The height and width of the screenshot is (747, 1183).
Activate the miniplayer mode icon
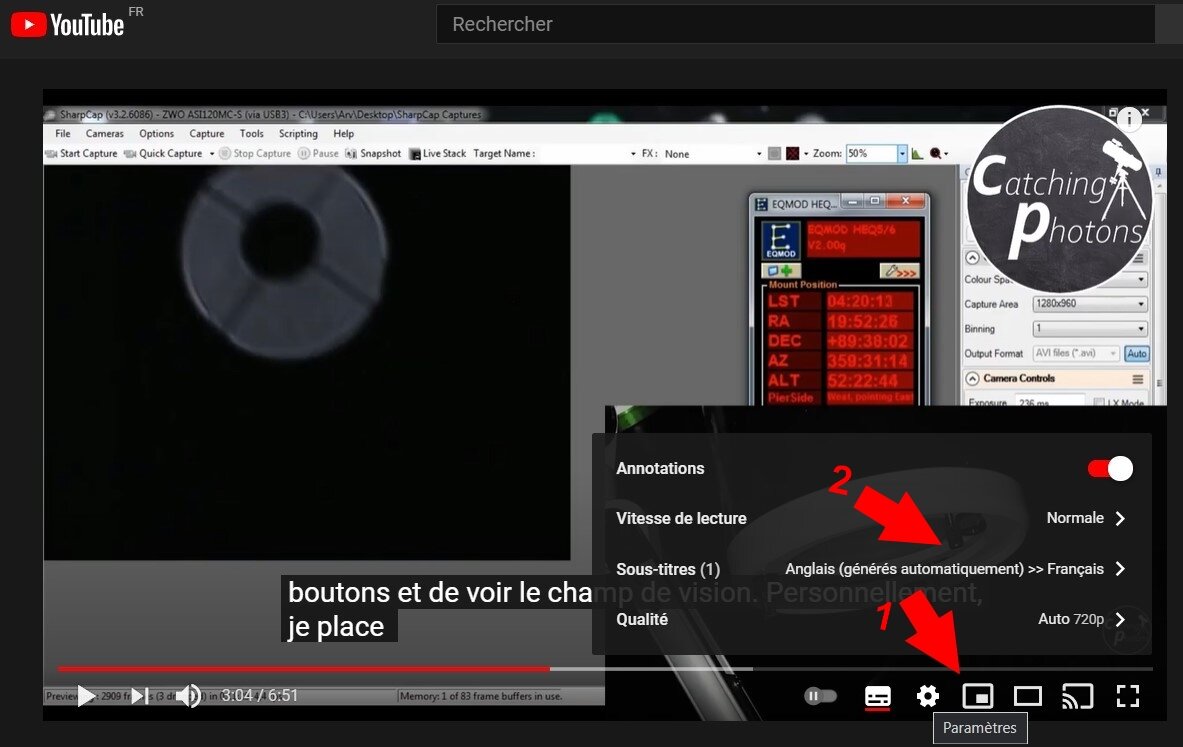click(x=978, y=696)
